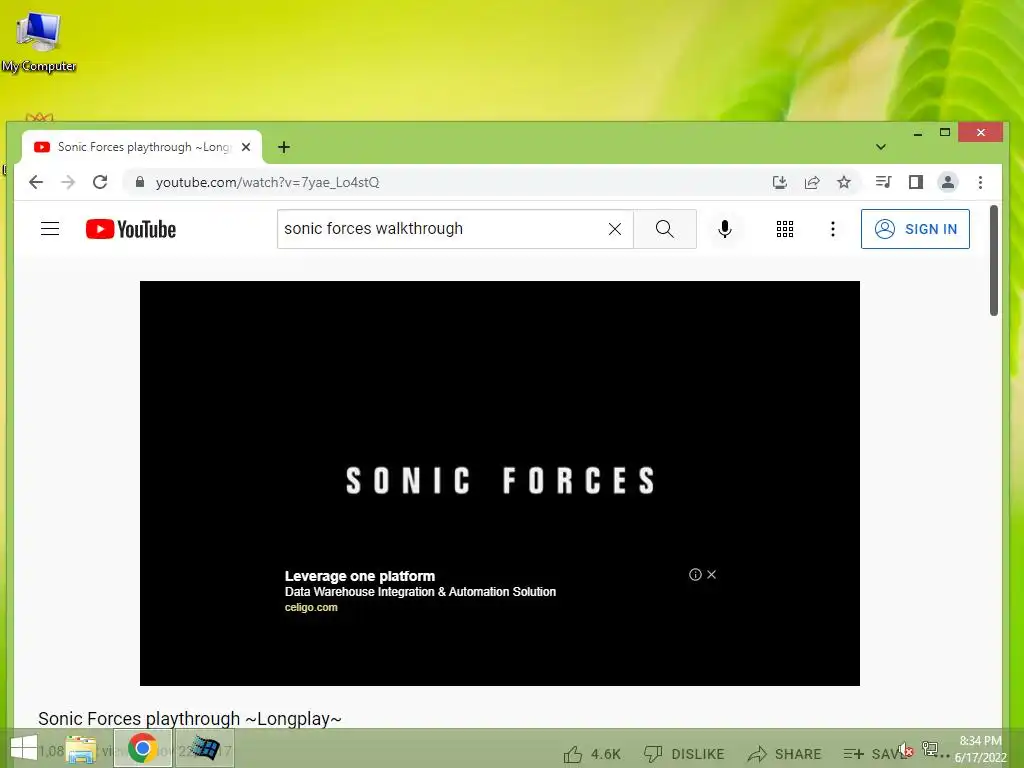Click the Windows flag taskbar app icon
Image resolution: width=1024 pixels, height=768 pixels.
click(204, 748)
